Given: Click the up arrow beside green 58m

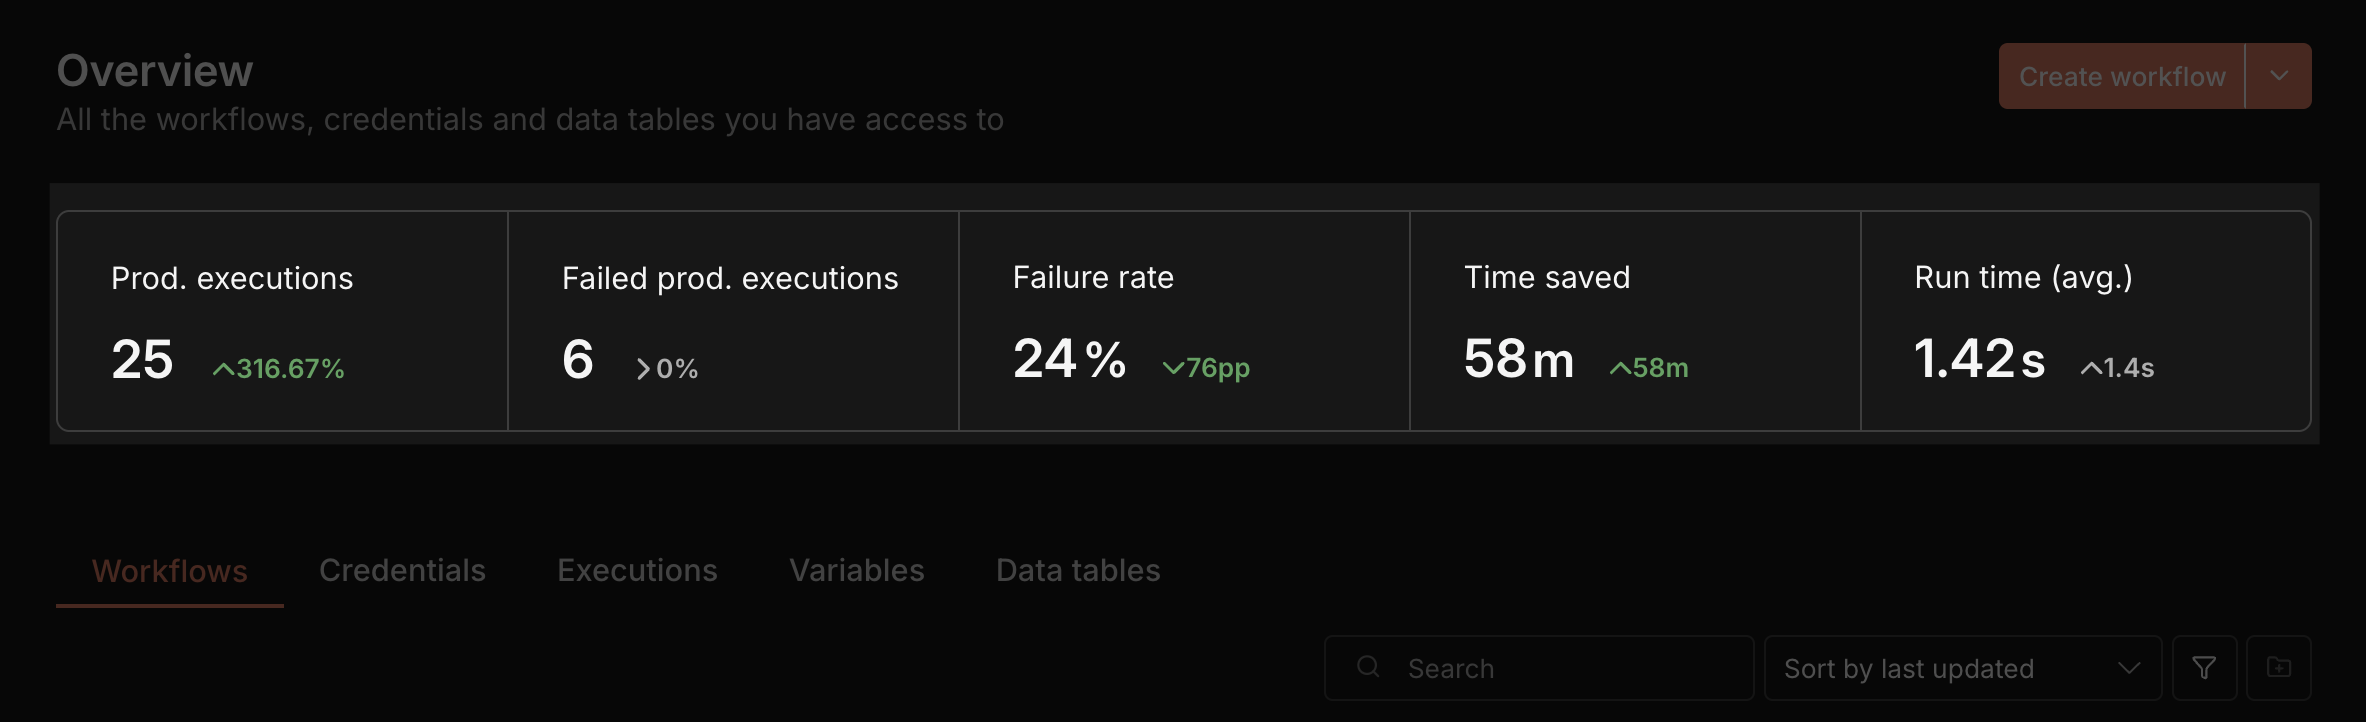Looking at the screenshot, I should pos(1620,369).
